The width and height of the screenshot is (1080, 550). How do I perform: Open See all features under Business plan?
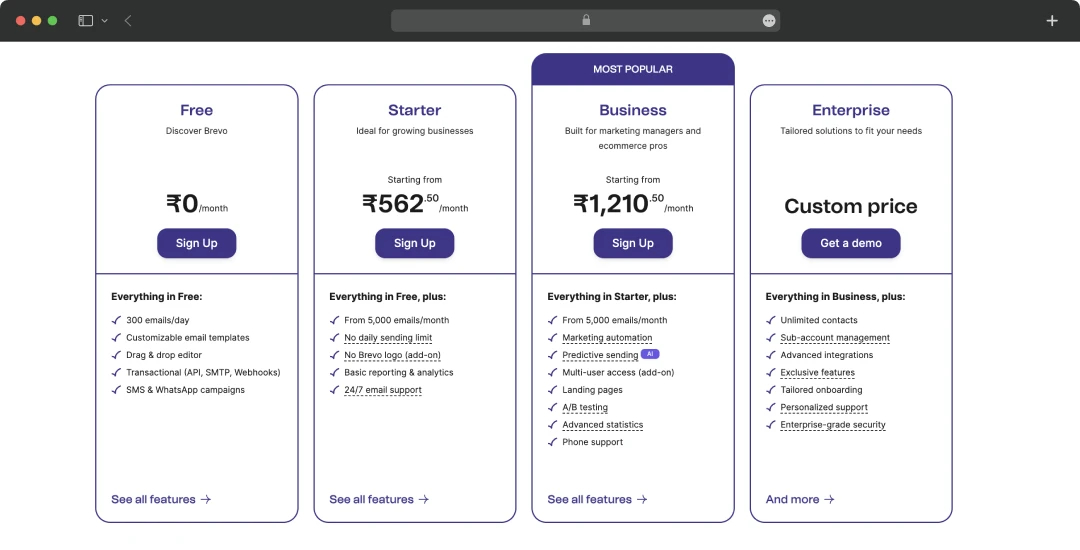click(x=597, y=499)
